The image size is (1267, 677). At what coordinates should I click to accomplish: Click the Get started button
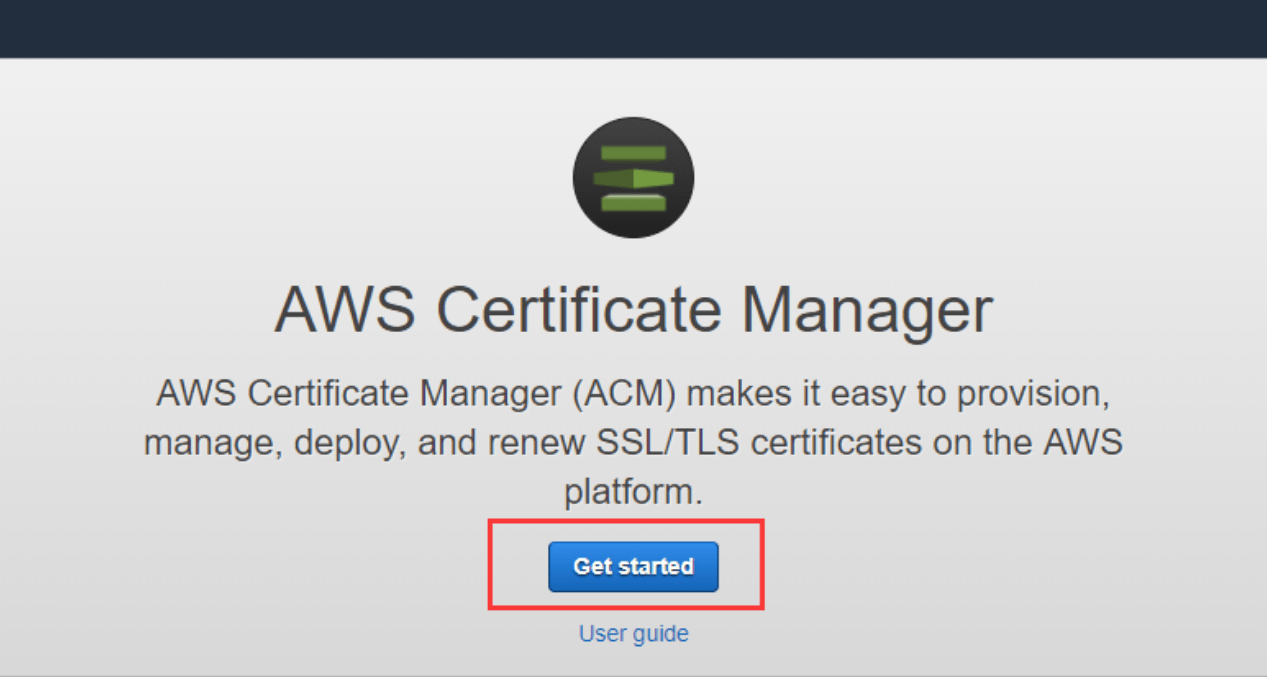coord(633,566)
